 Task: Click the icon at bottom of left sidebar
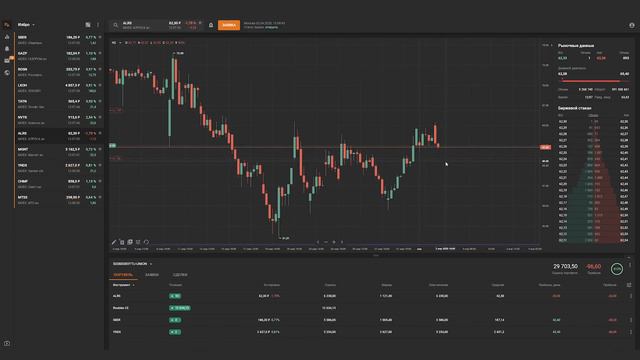[7, 343]
